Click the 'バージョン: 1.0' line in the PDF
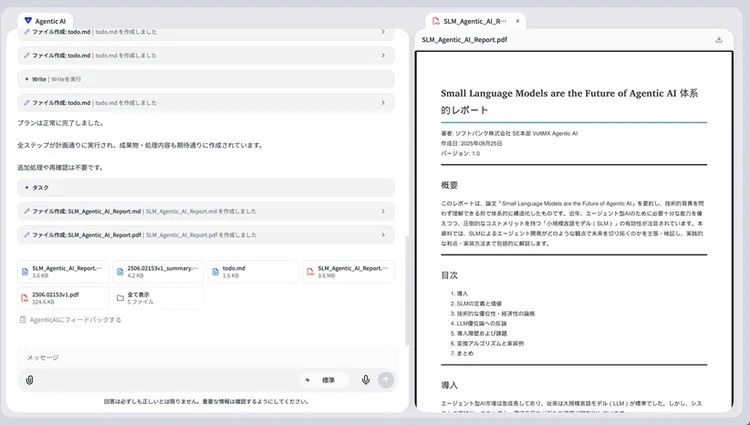The width and height of the screenshot is (750, 425). 460,153
